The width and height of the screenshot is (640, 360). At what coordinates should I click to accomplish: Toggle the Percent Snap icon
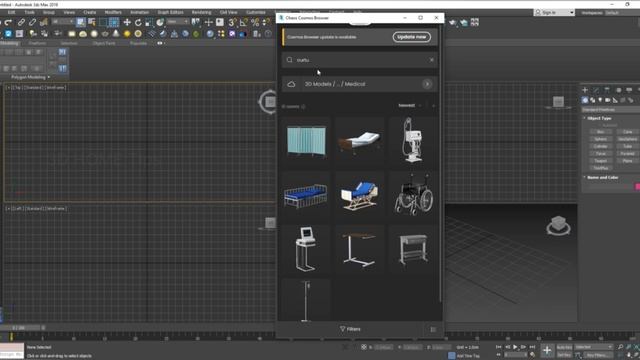tap(255, 22)
